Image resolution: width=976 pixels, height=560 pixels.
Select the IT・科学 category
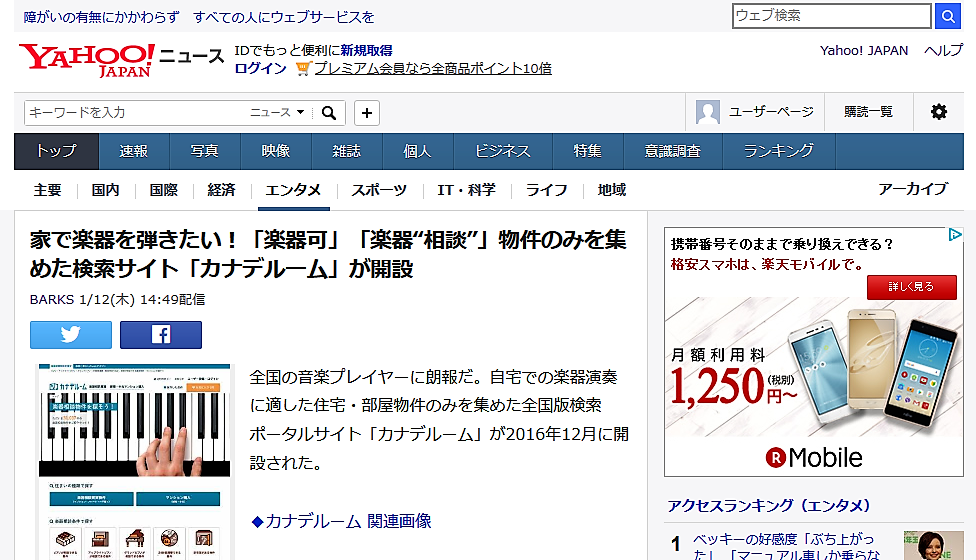pos(466,190)
